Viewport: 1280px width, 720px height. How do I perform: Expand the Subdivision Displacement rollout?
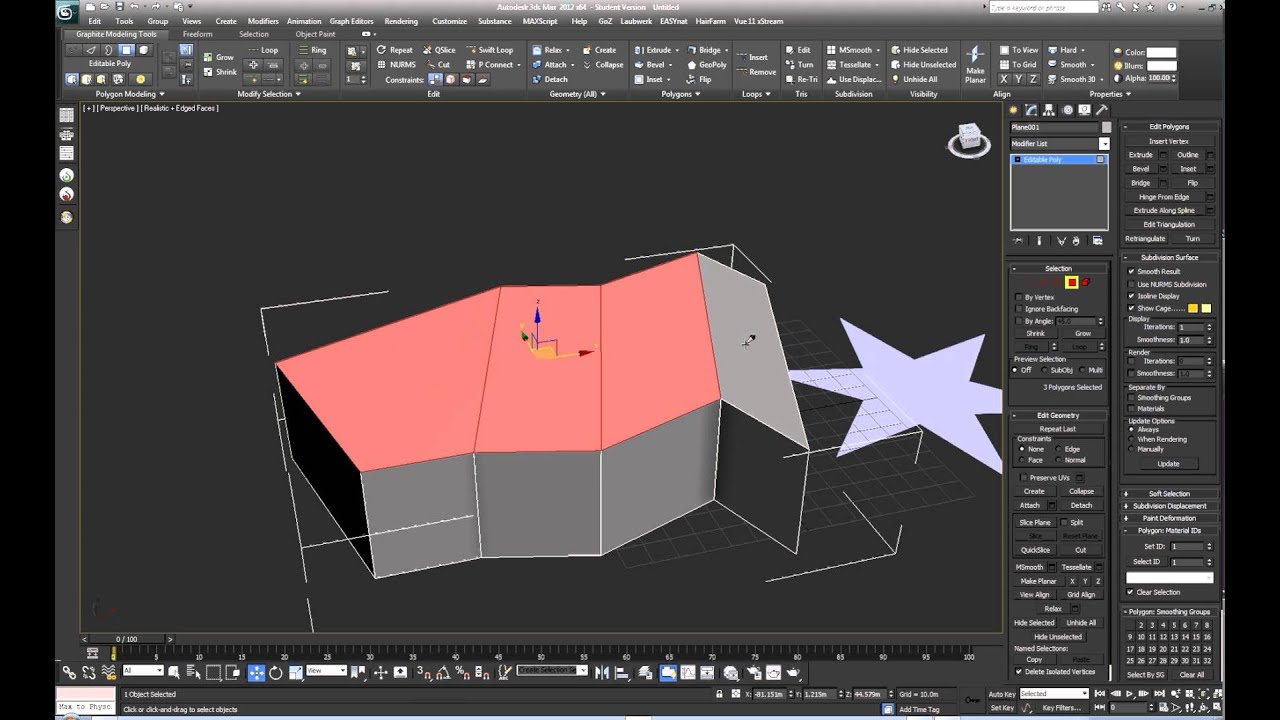pyautogui.click(x=1169, y=506)
